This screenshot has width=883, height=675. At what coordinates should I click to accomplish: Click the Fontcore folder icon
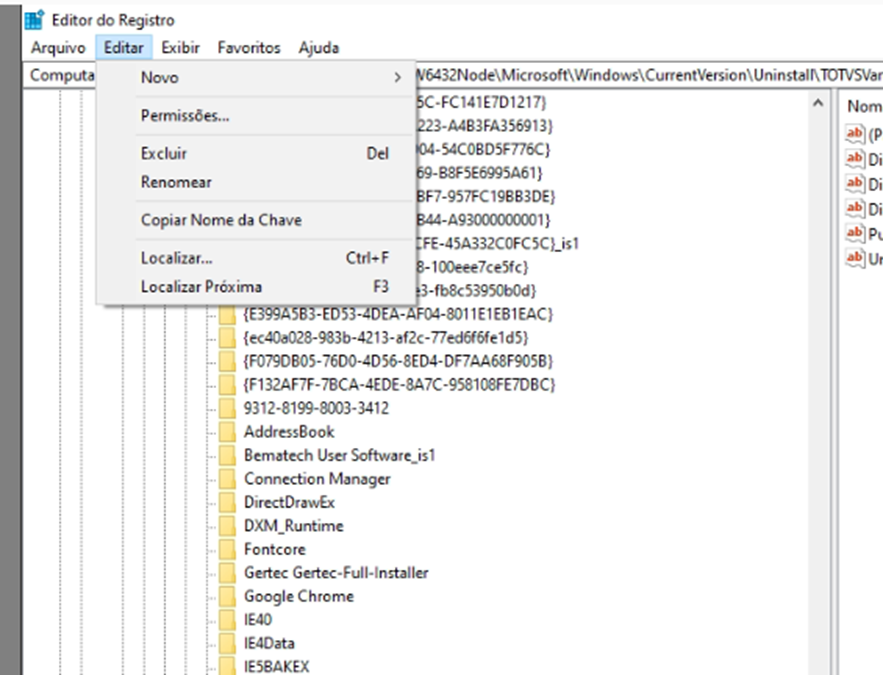click(228, 549)
